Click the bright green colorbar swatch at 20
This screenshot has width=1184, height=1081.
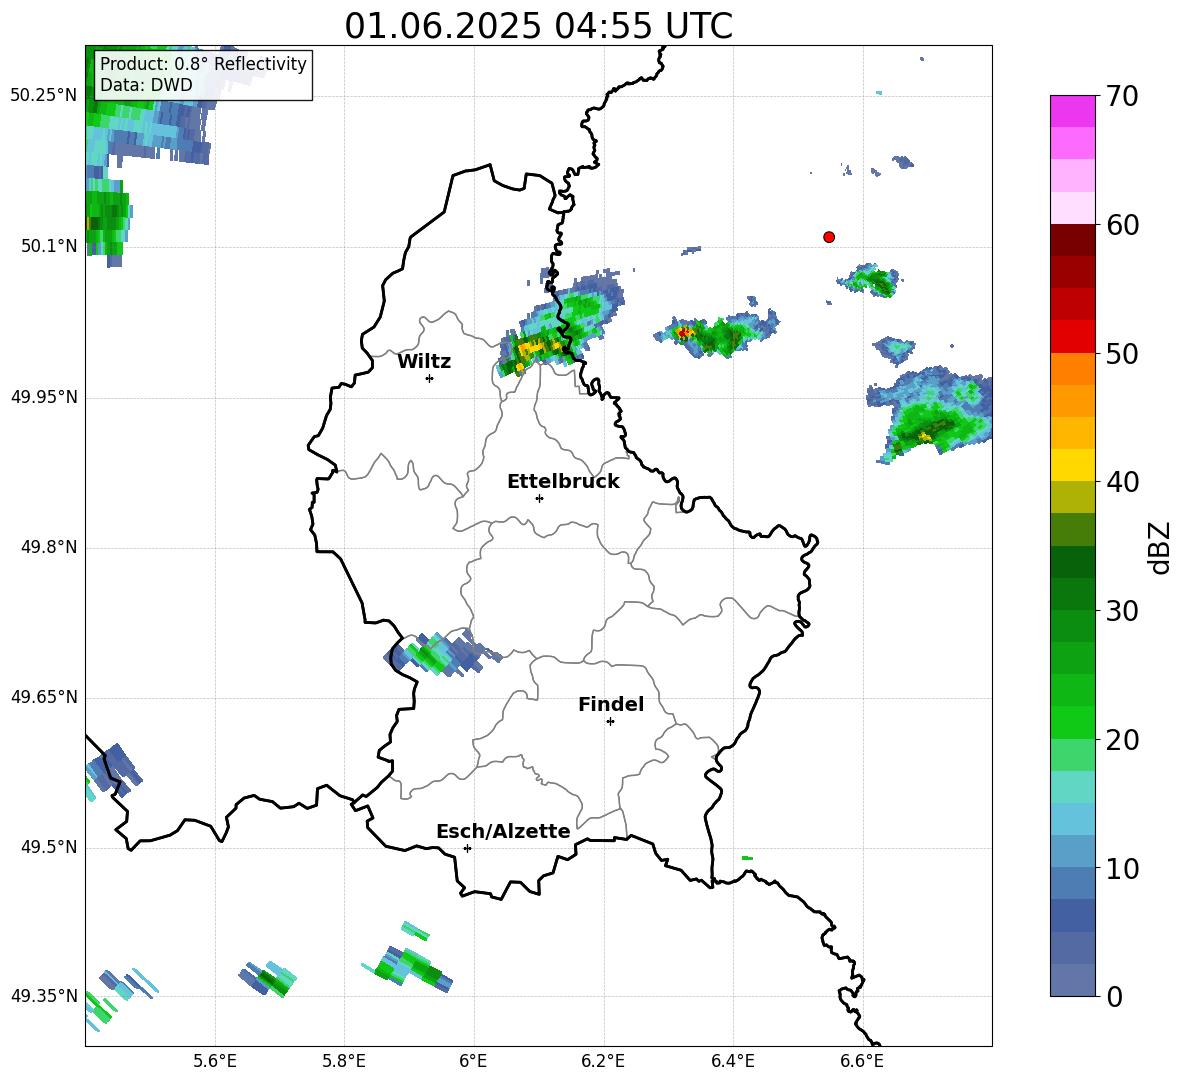coord(1072,722)
